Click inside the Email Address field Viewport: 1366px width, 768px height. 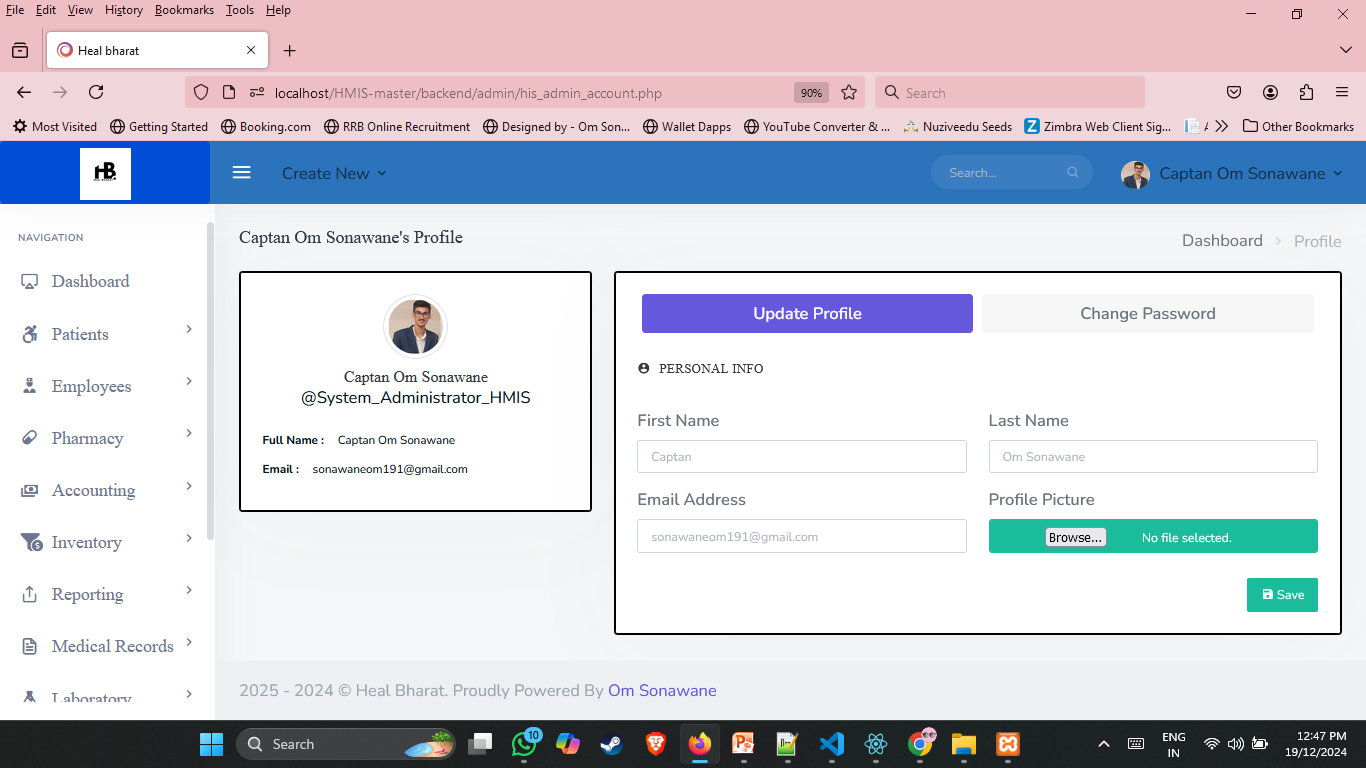[x=800, y=536]
